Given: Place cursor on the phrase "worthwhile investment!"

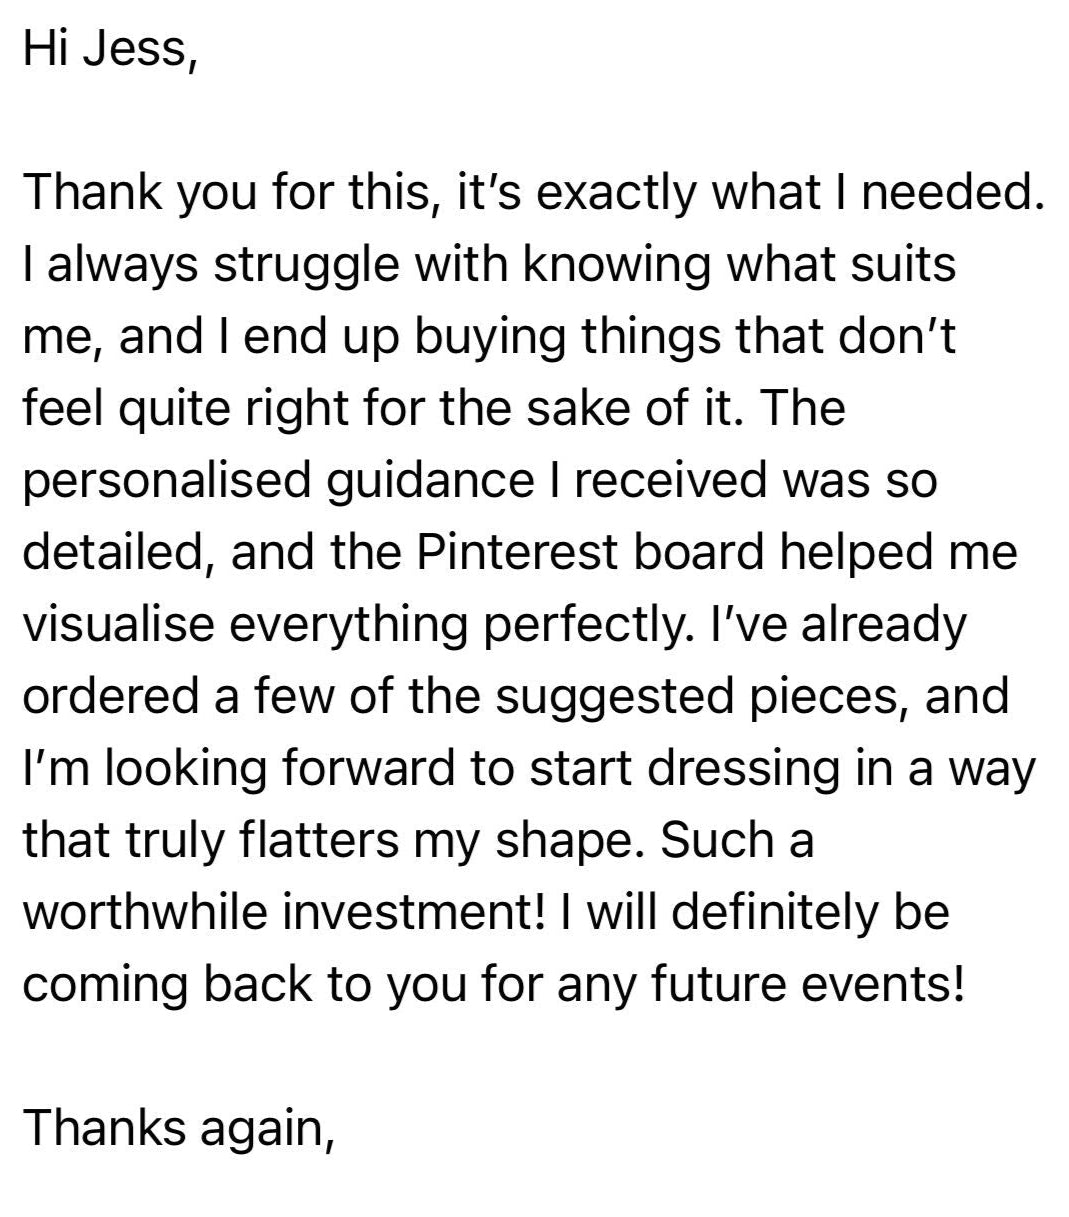Looking at the screenshot, I should pyautogui.click(x=282, y=913).
